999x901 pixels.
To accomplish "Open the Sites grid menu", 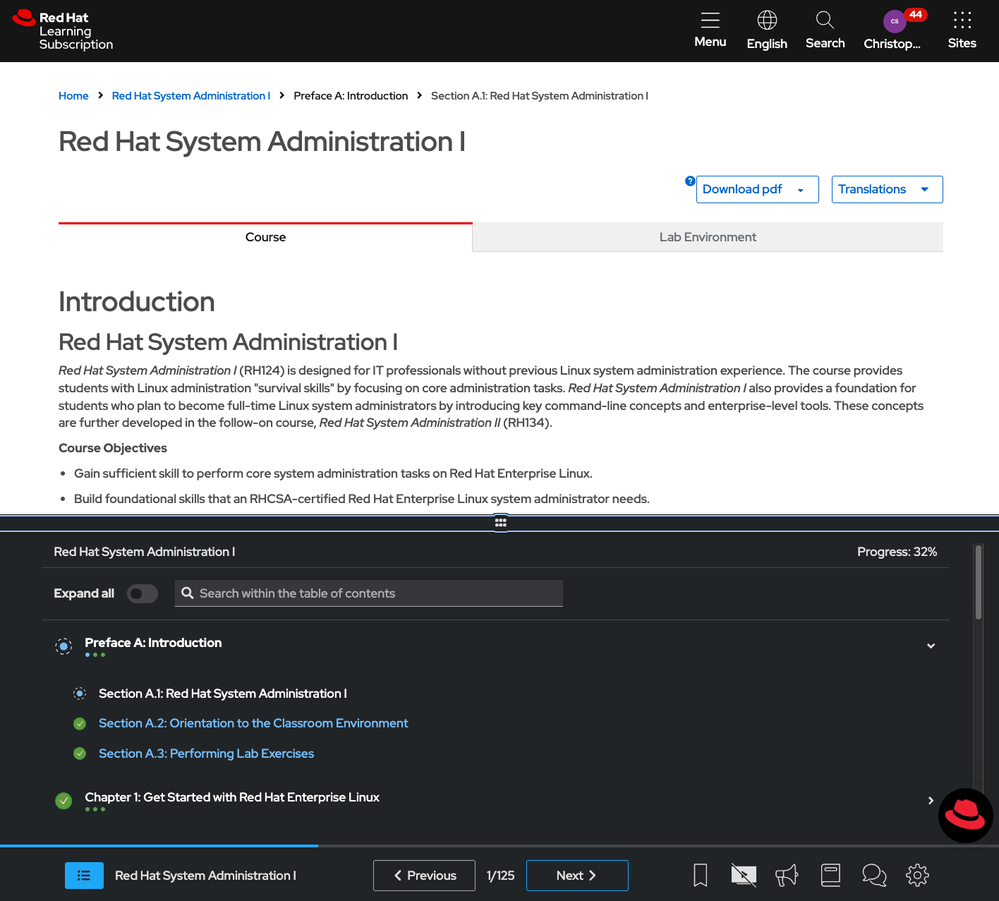I will (962, 30).
